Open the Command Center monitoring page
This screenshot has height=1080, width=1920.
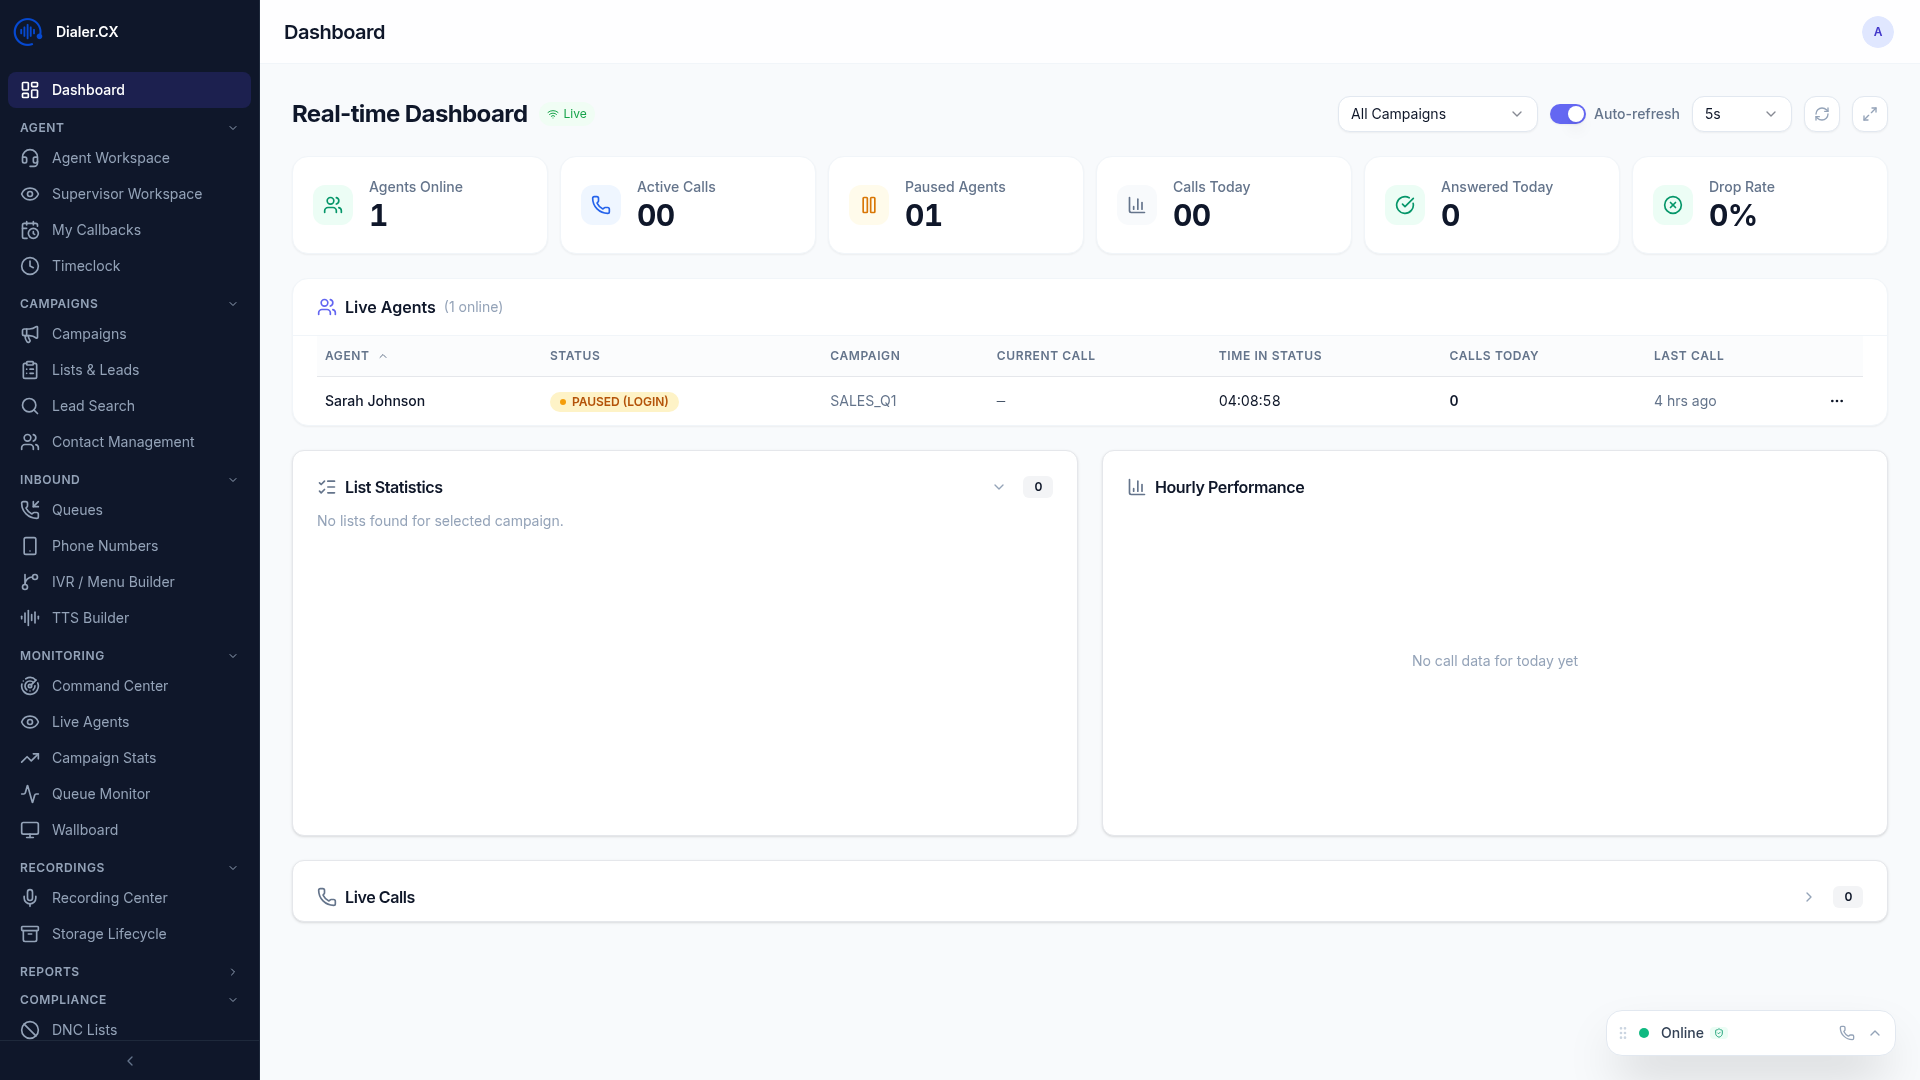click(110, 686)
